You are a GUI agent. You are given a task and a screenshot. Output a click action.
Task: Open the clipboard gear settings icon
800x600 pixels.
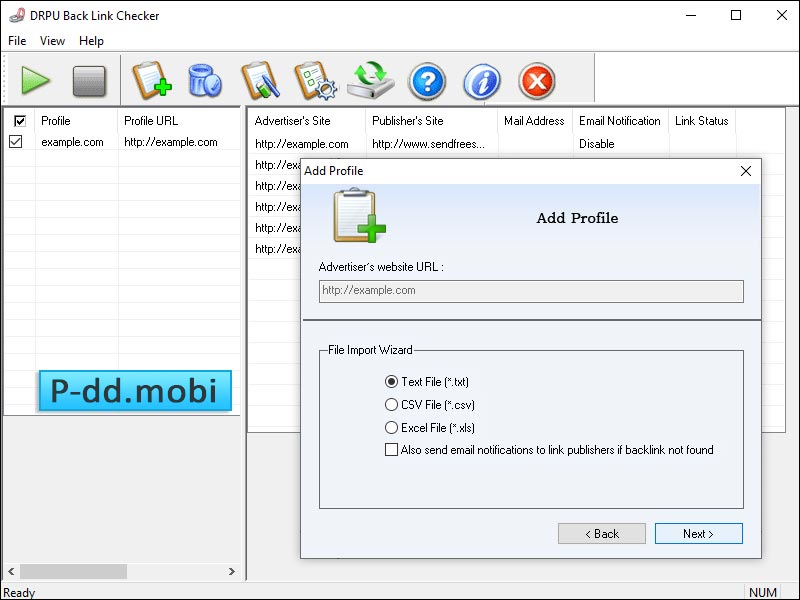pos(314,80)
